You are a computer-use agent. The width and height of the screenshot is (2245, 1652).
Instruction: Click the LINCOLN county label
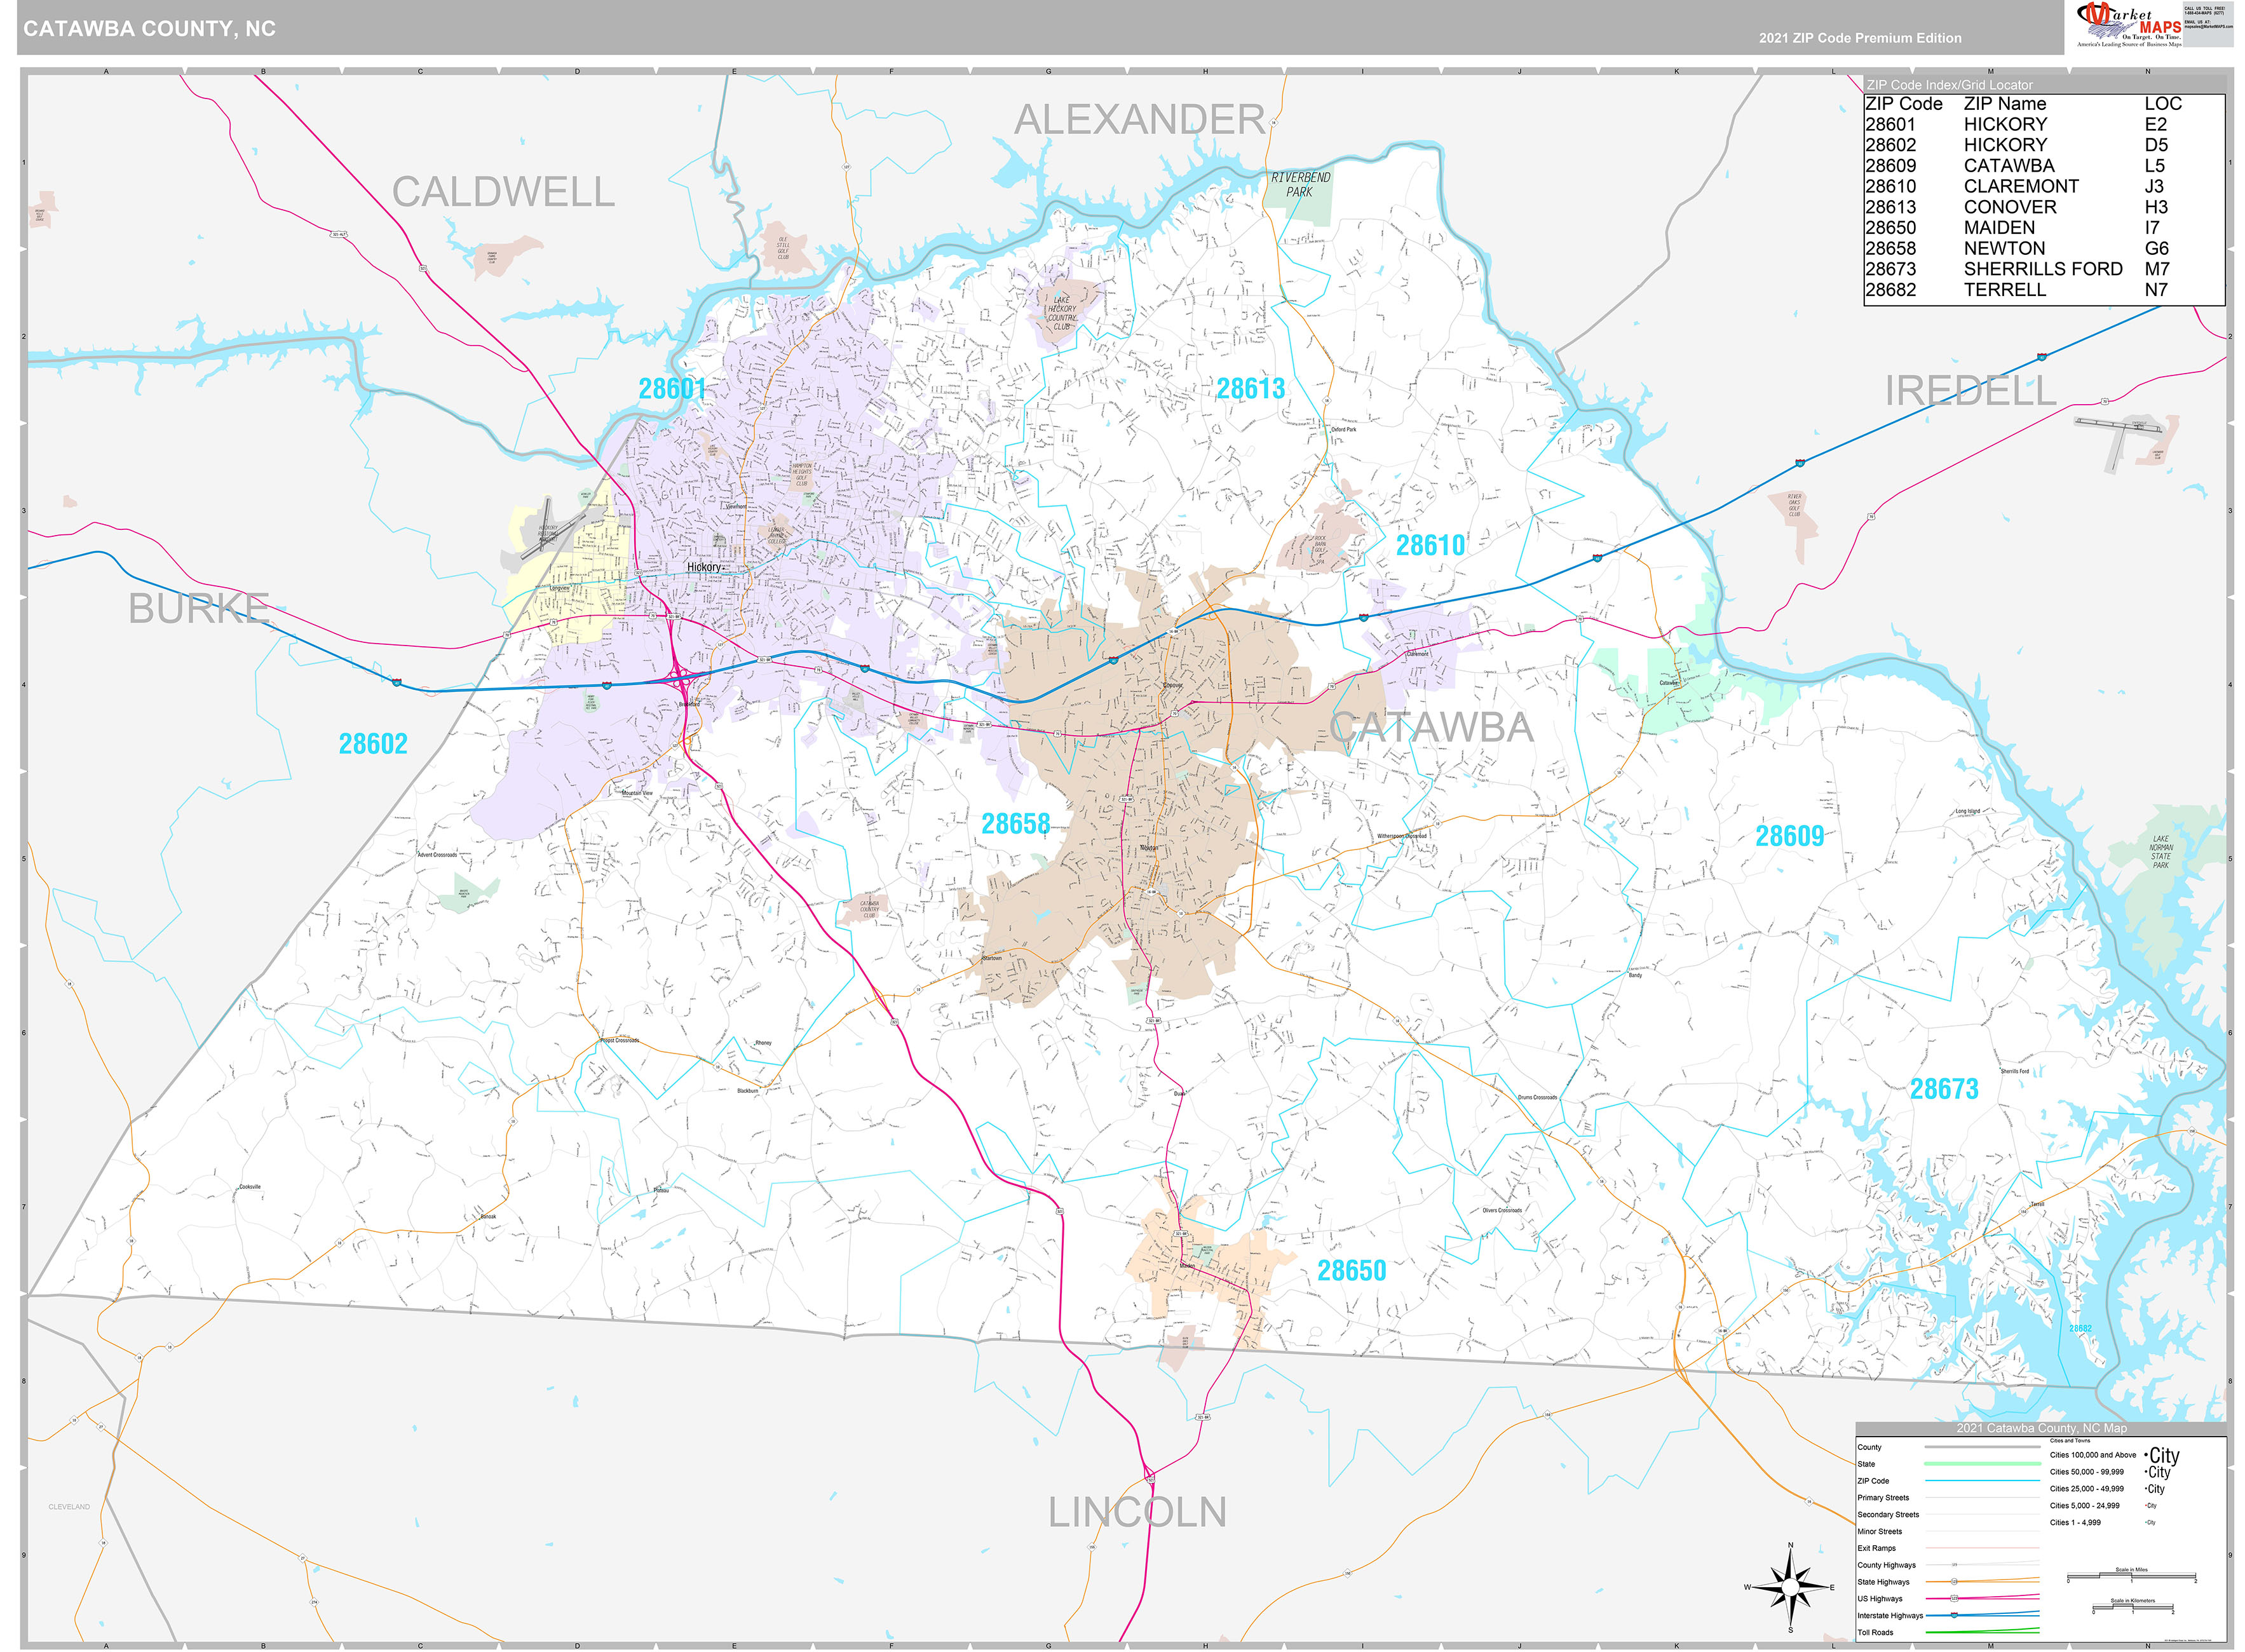point(1137,1512)
